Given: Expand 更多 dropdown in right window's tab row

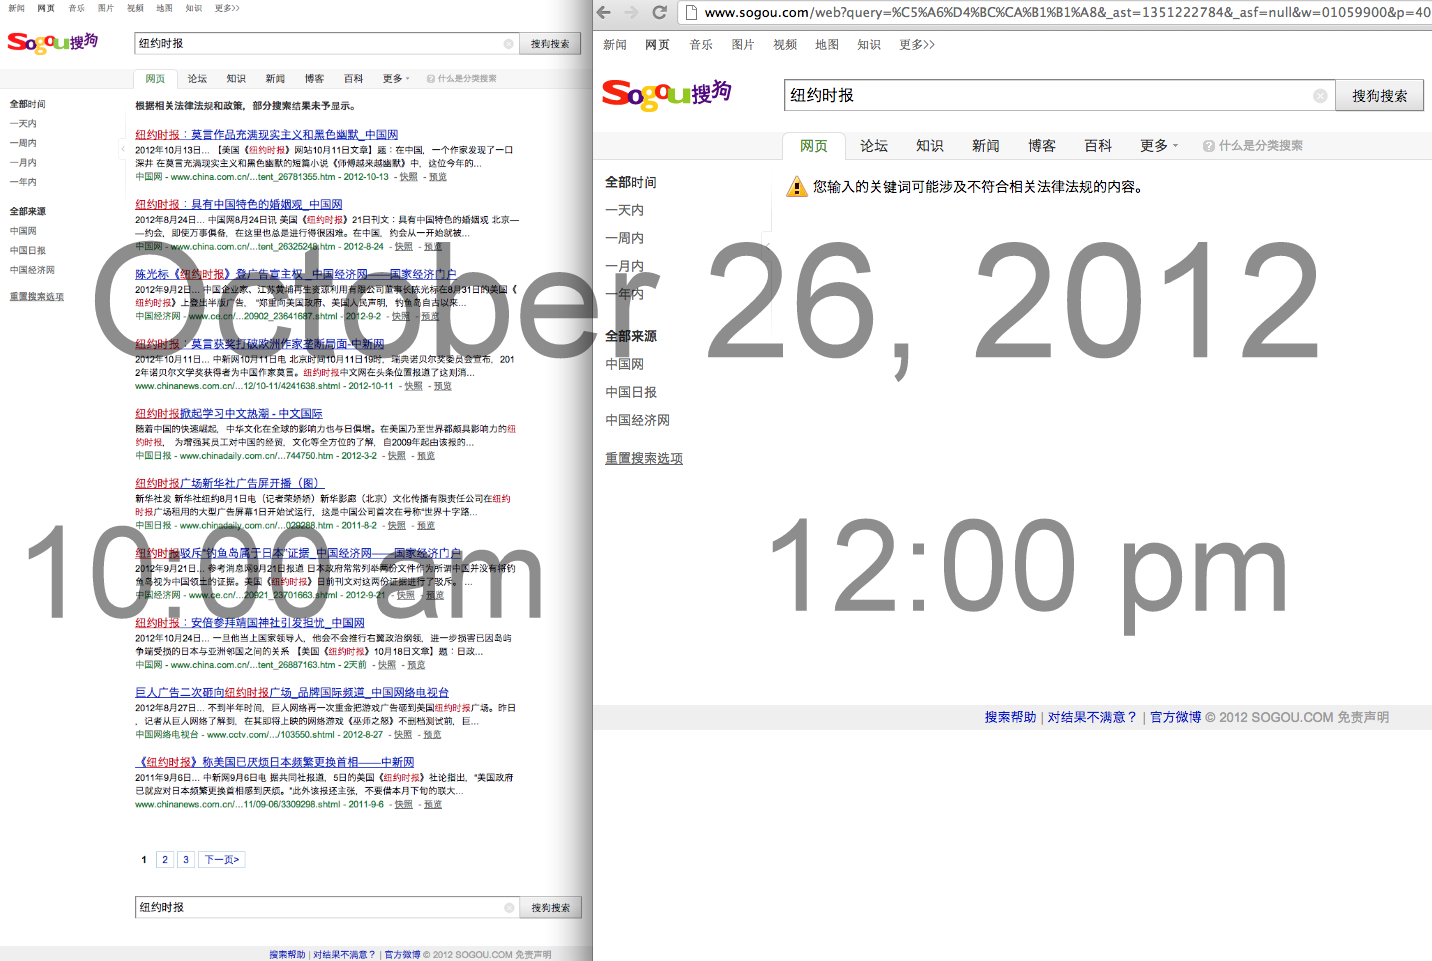Looking at the screenshot, I should coord(1159,146).
